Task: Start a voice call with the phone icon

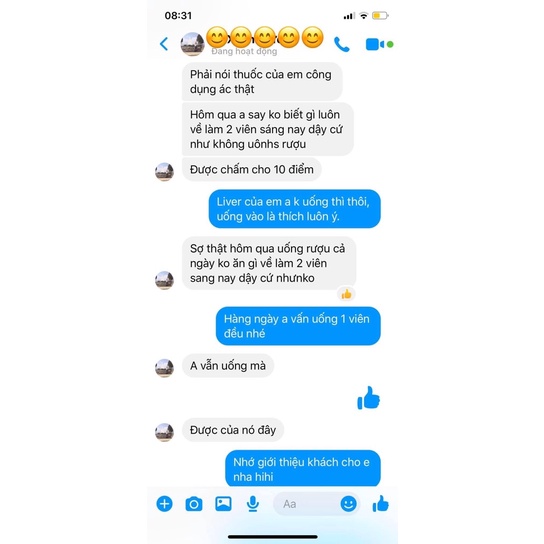Action: coord(341,44)
